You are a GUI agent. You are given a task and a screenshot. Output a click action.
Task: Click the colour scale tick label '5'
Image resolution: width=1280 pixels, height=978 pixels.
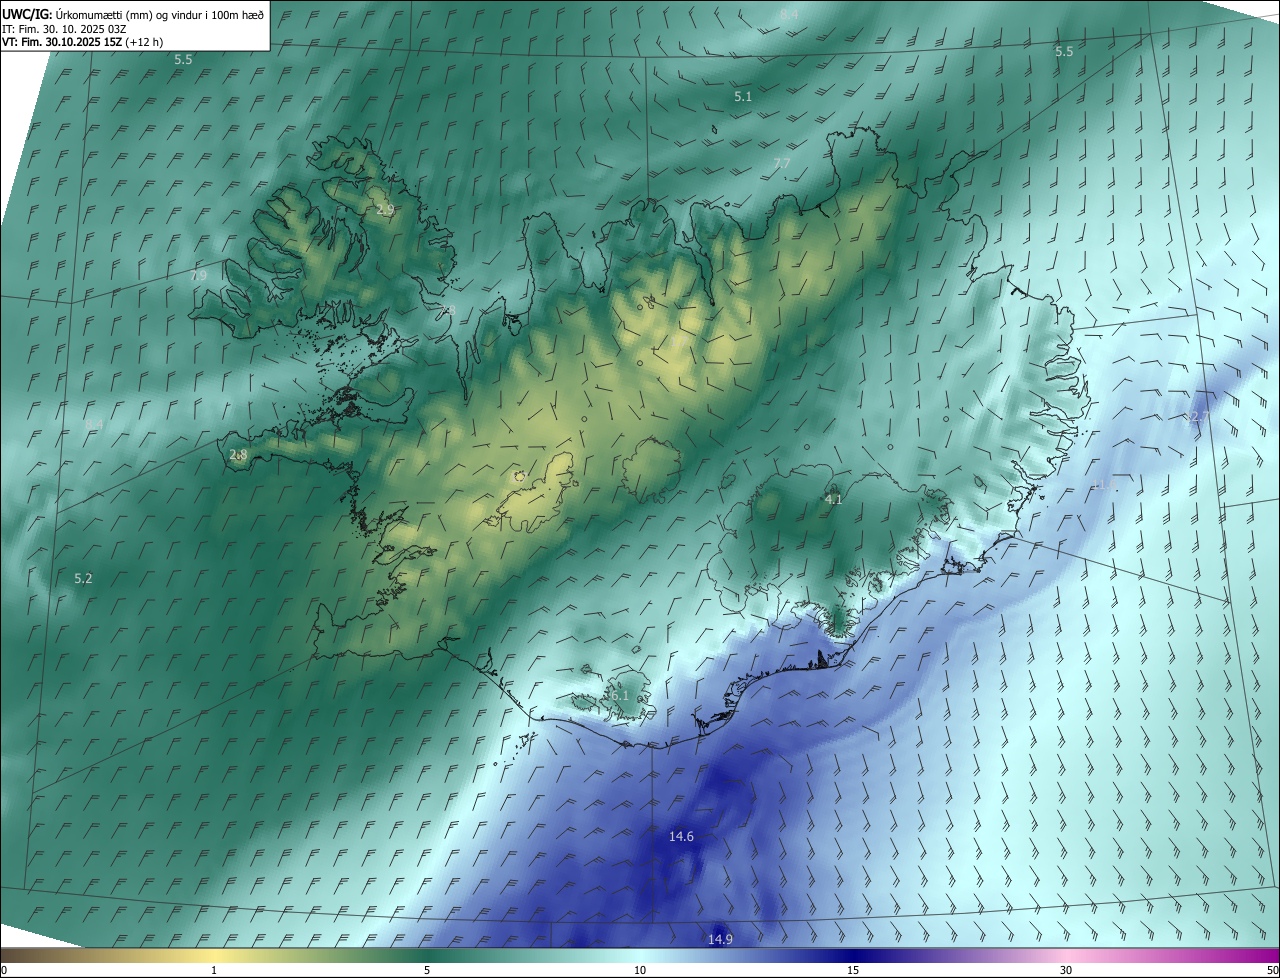click(427, 970)
